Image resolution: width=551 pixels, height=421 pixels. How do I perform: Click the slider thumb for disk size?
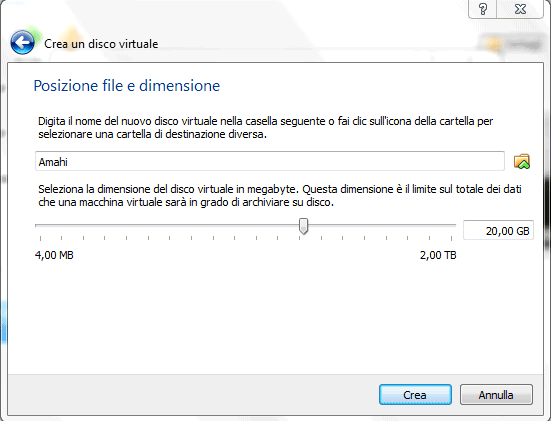(x=304, y=226)
